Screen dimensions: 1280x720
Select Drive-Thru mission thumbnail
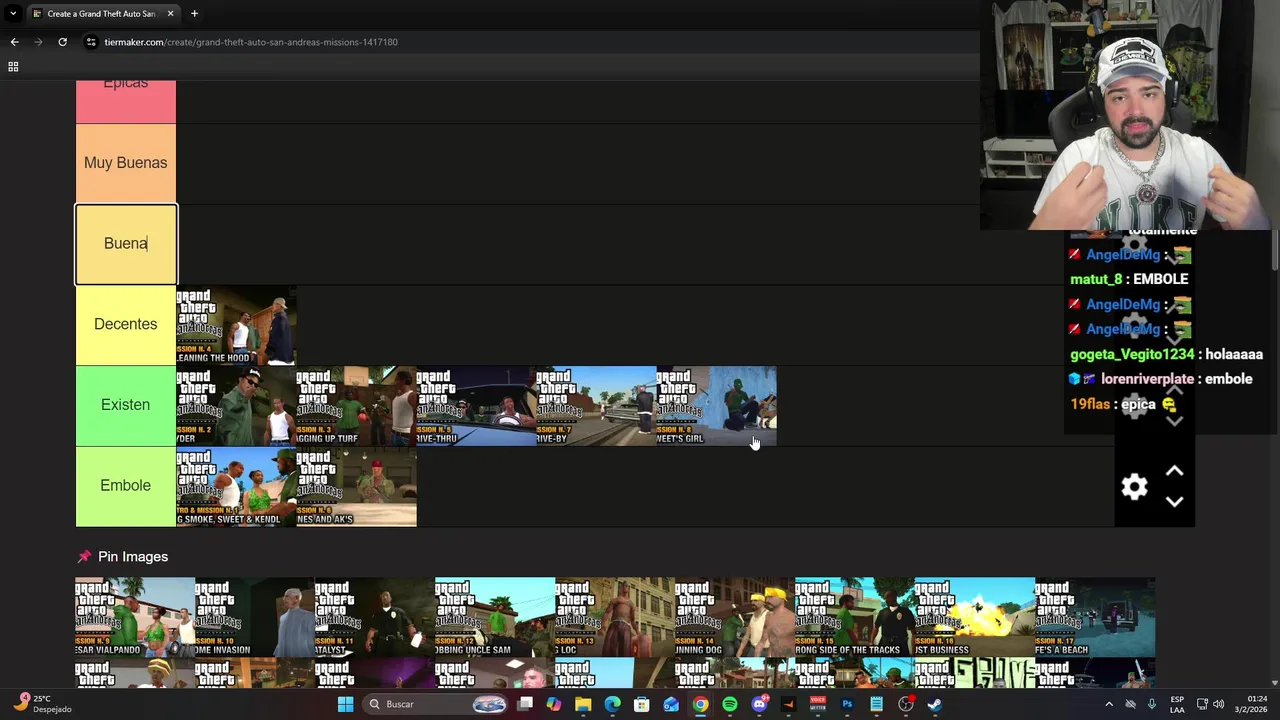click(476, 406)
